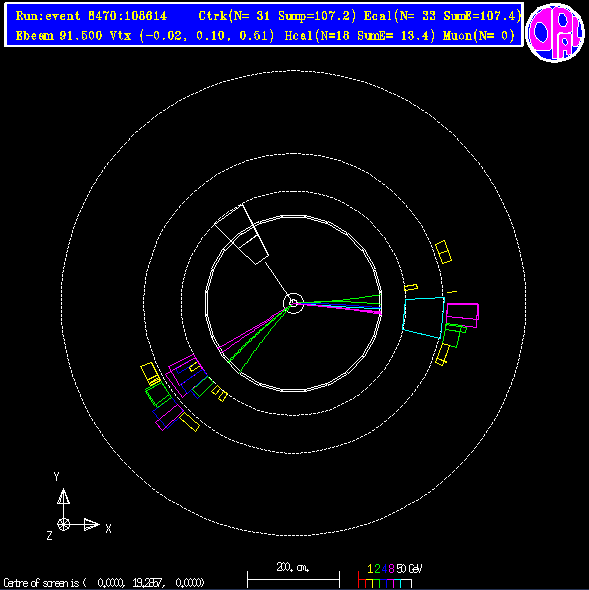This screenshot has height=590, width=589.
Task: Click the magenta tracks pointing lower-left
Action: click(x=252, y=330)
